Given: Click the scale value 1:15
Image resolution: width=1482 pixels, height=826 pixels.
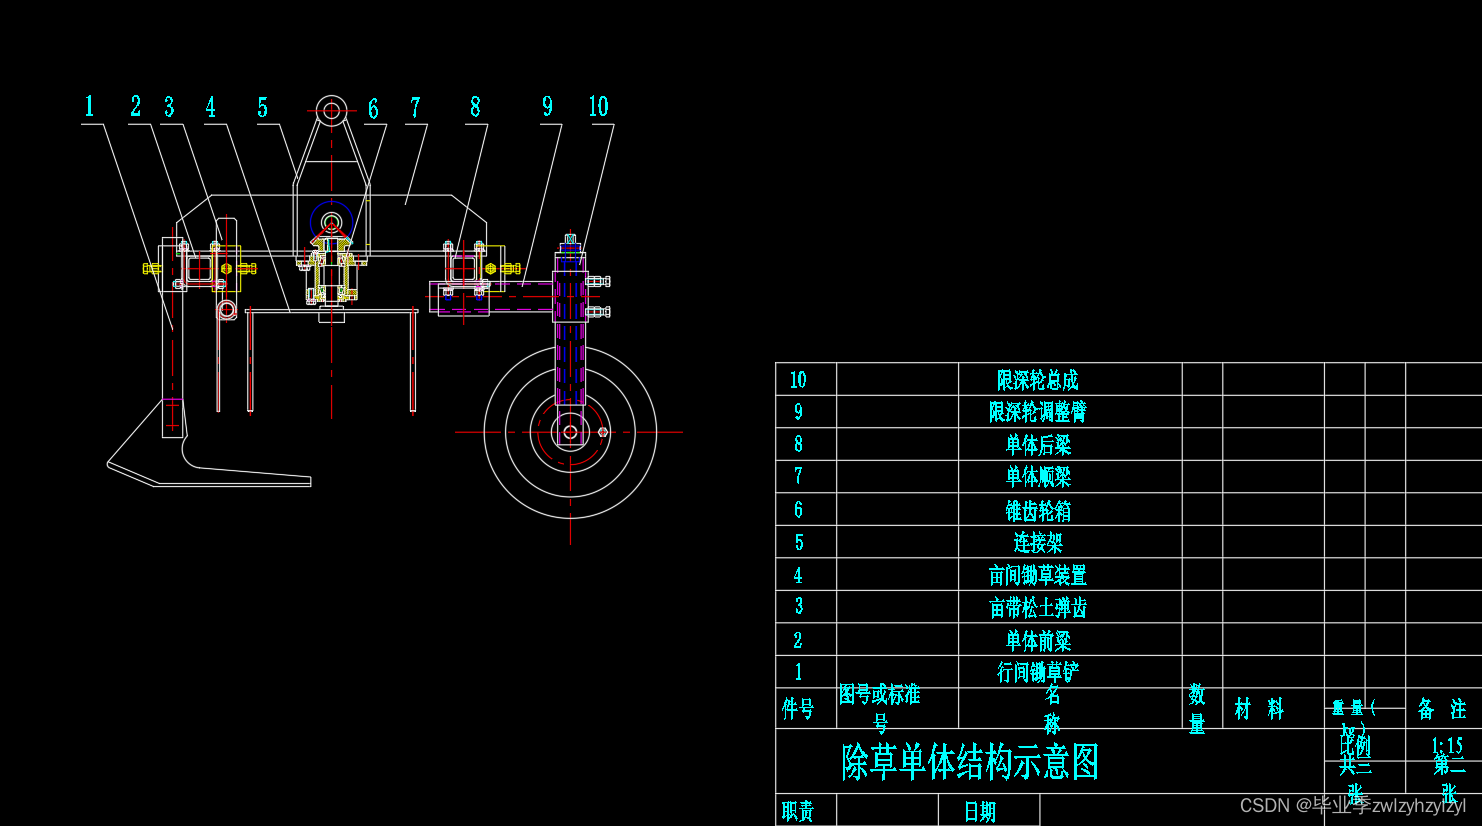Looking at the screenshot, I should point(1447,745).
